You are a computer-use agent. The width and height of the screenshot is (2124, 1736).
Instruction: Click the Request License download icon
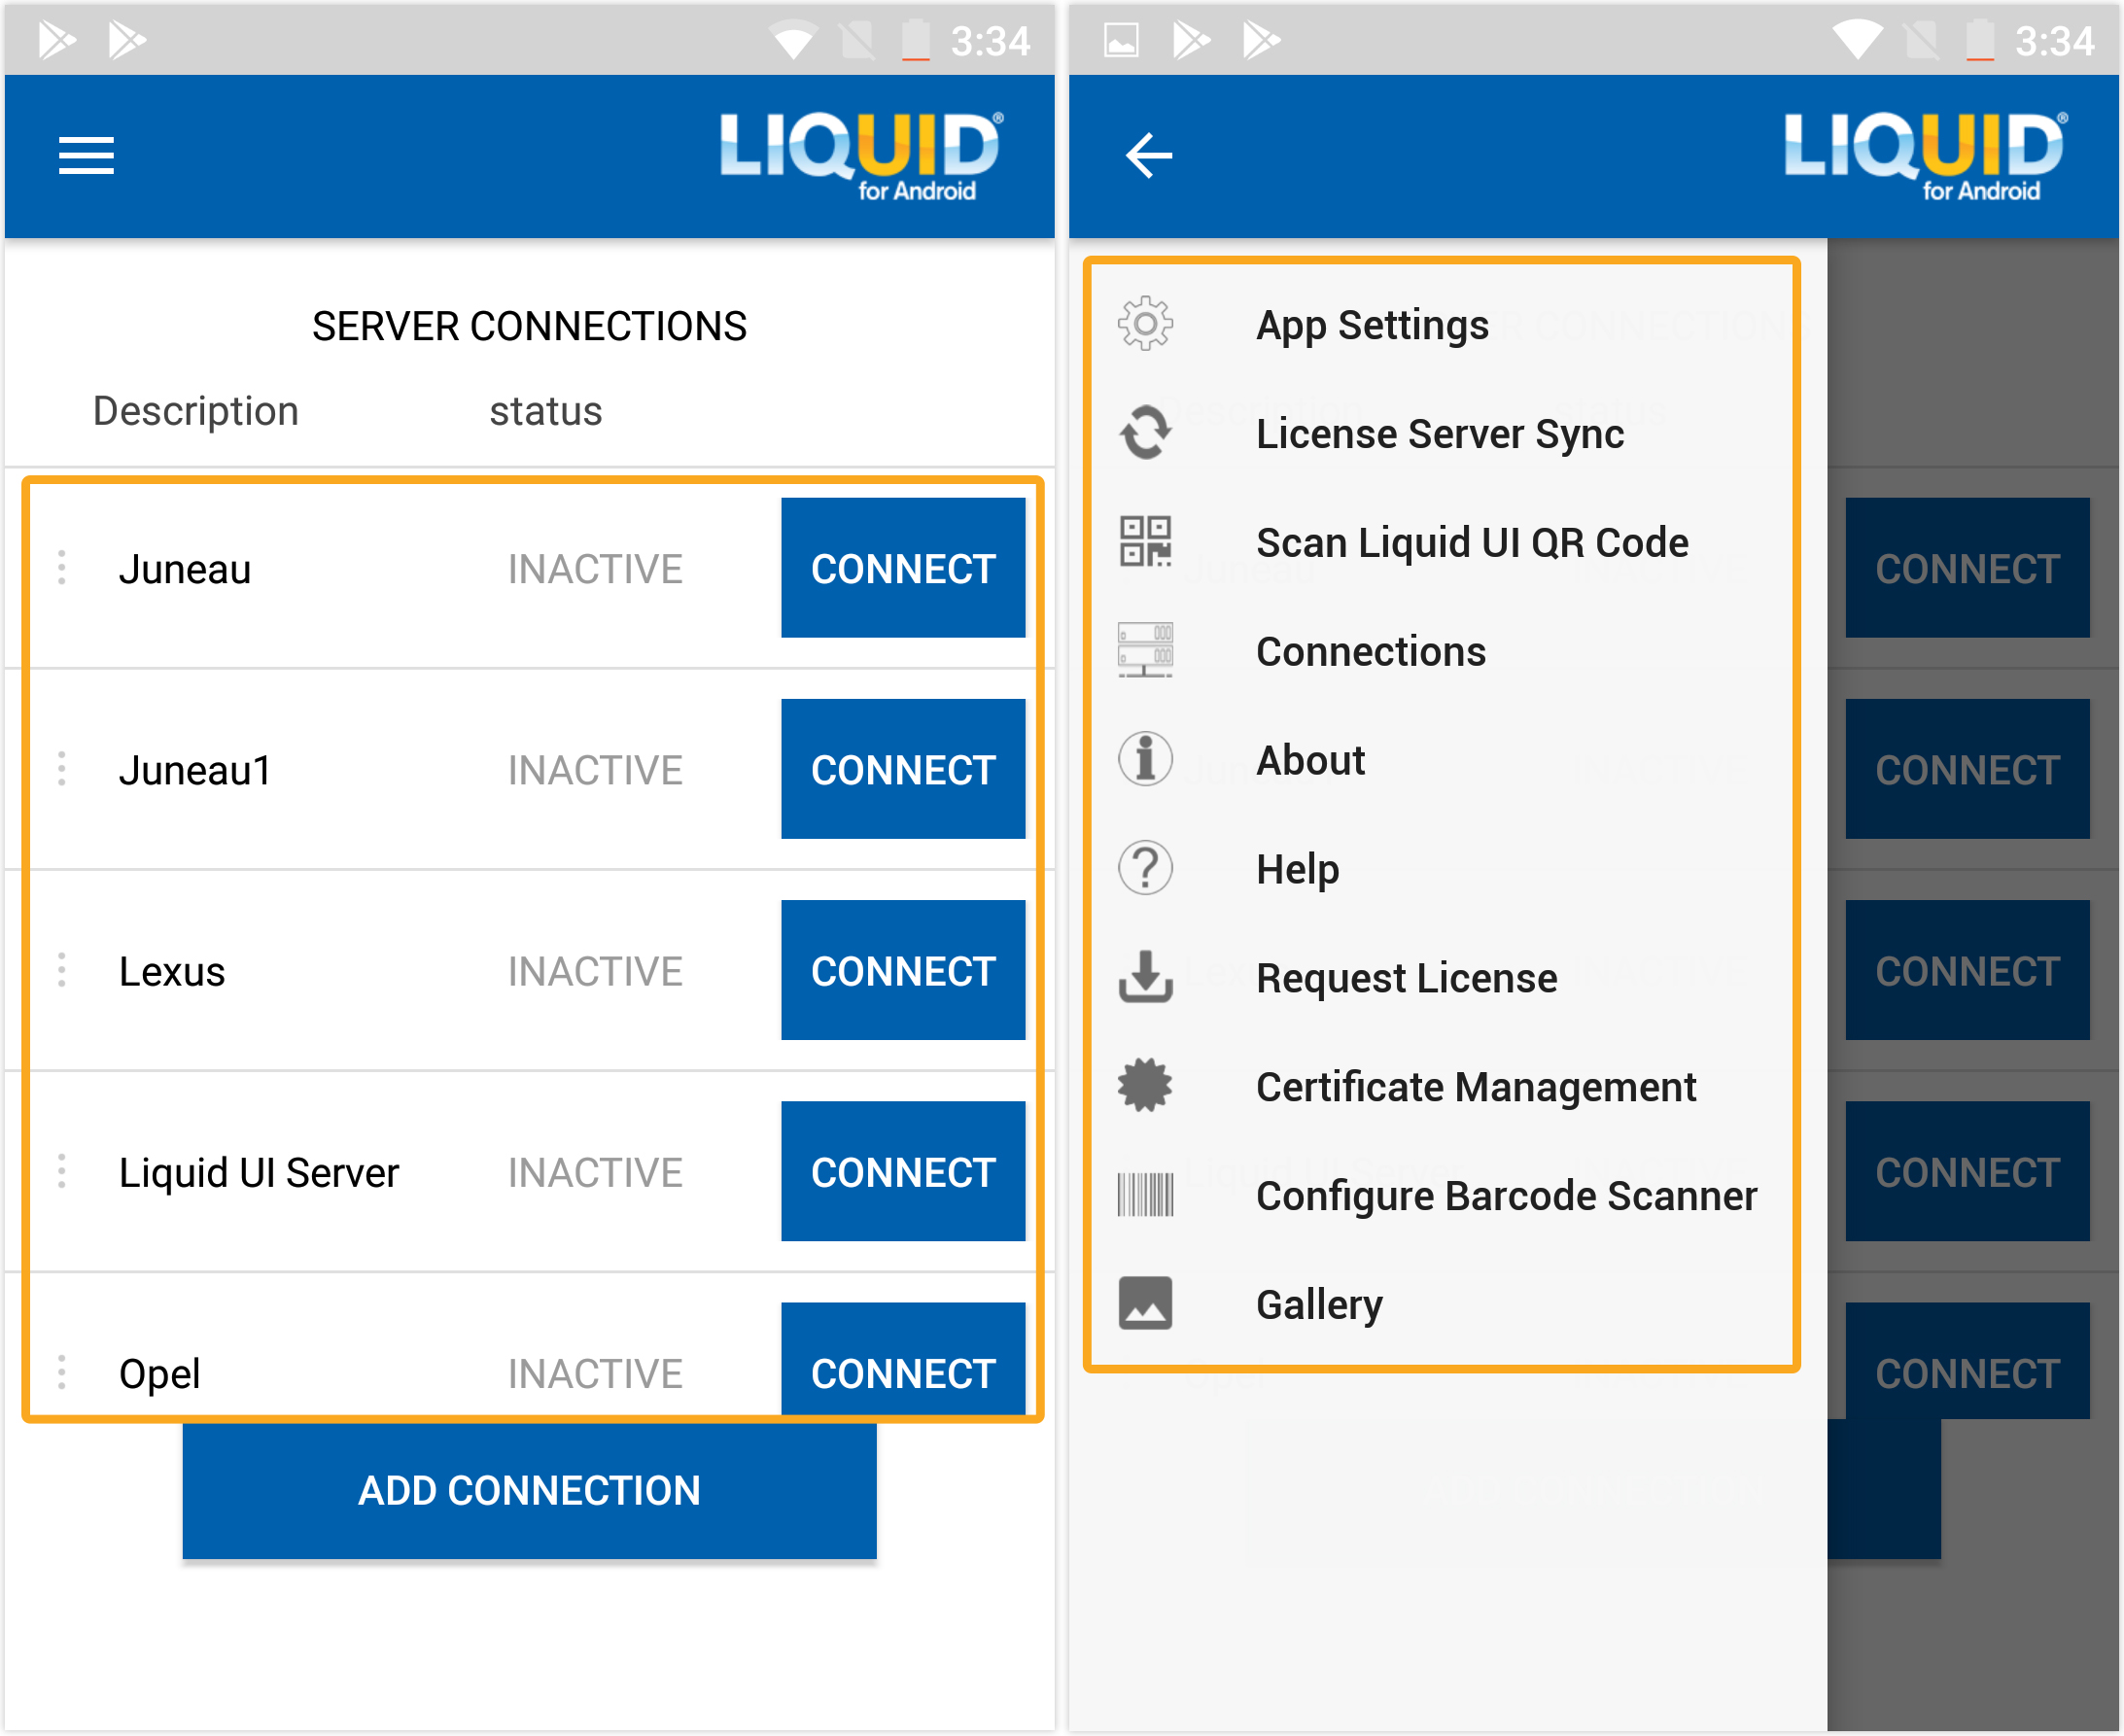(1145, 977)
